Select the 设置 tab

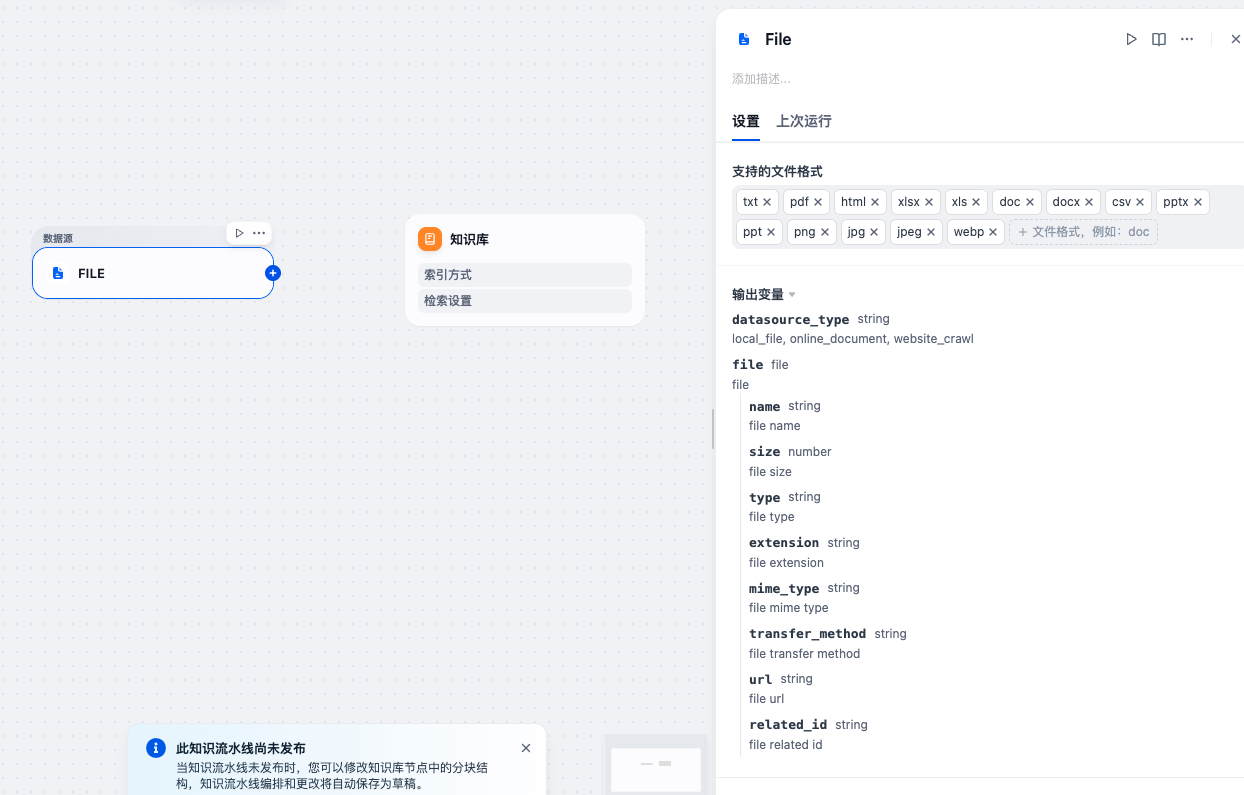coord(745,121)
